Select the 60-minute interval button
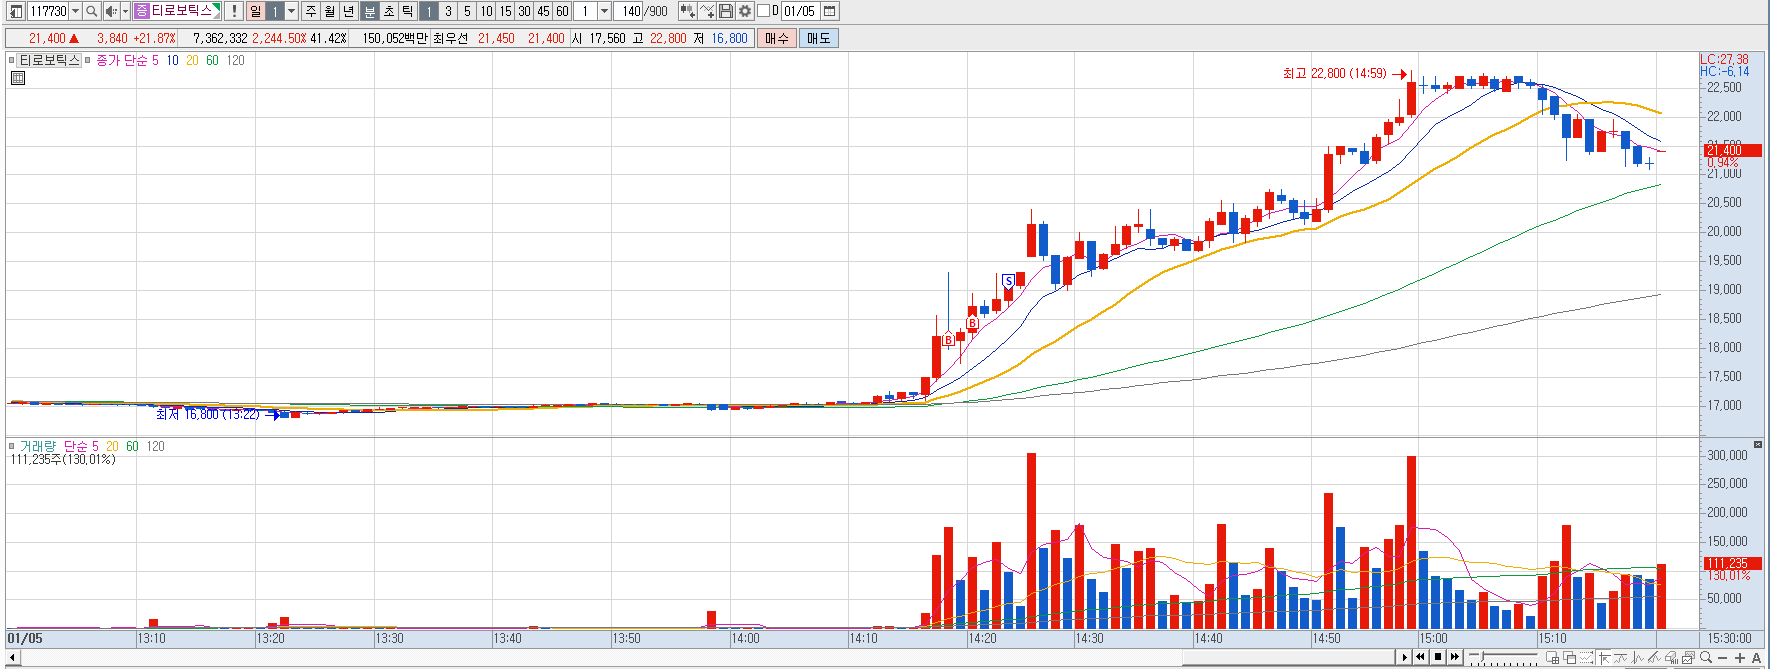This screenshot has height=669, width=1770. point(562,11)
